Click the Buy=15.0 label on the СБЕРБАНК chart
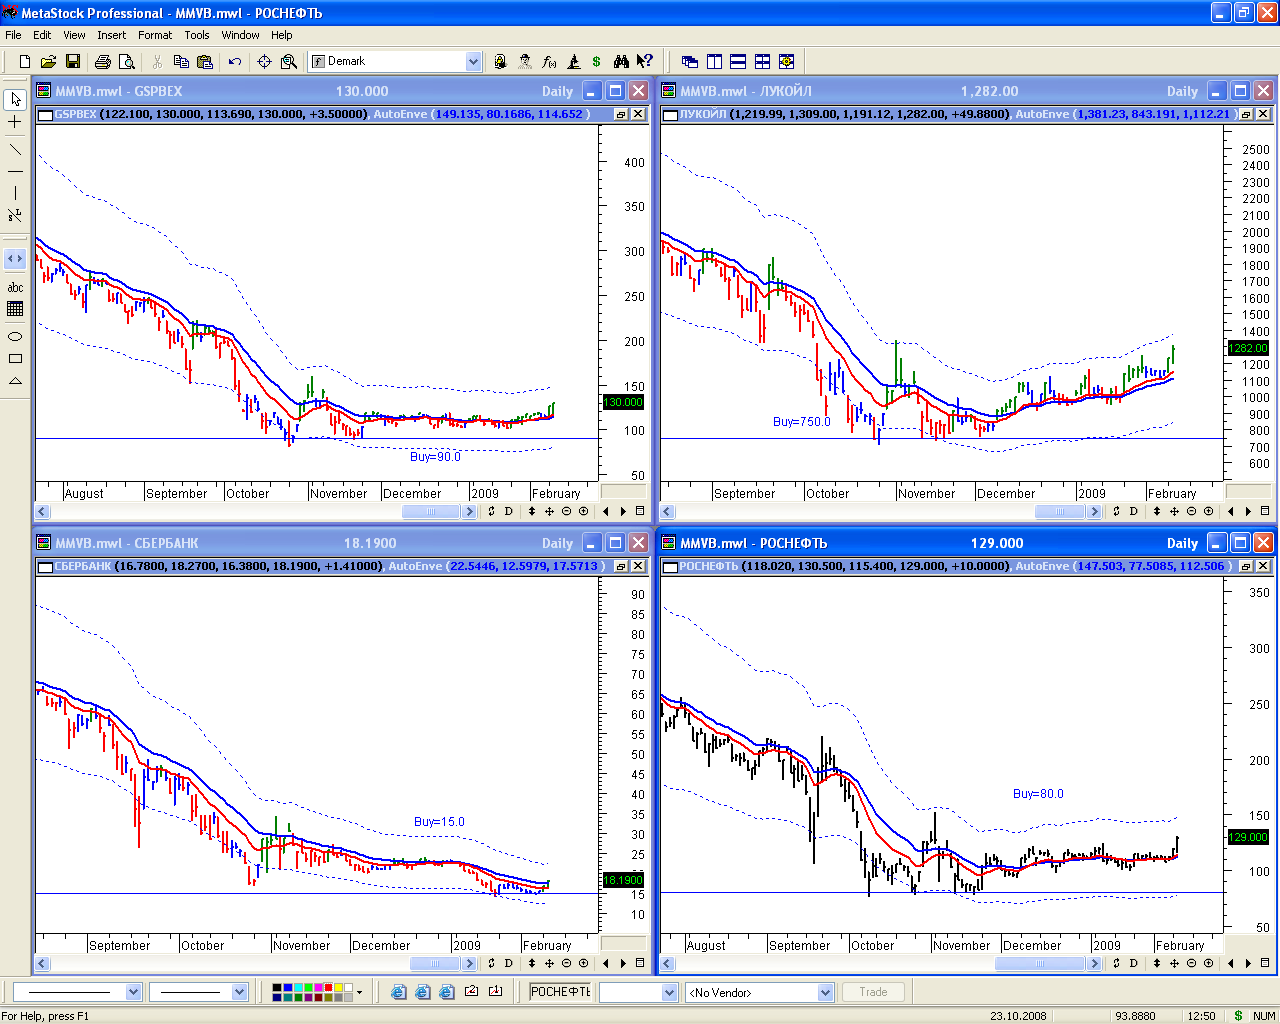This screenshot has width=1280, height=1024. 439,822
